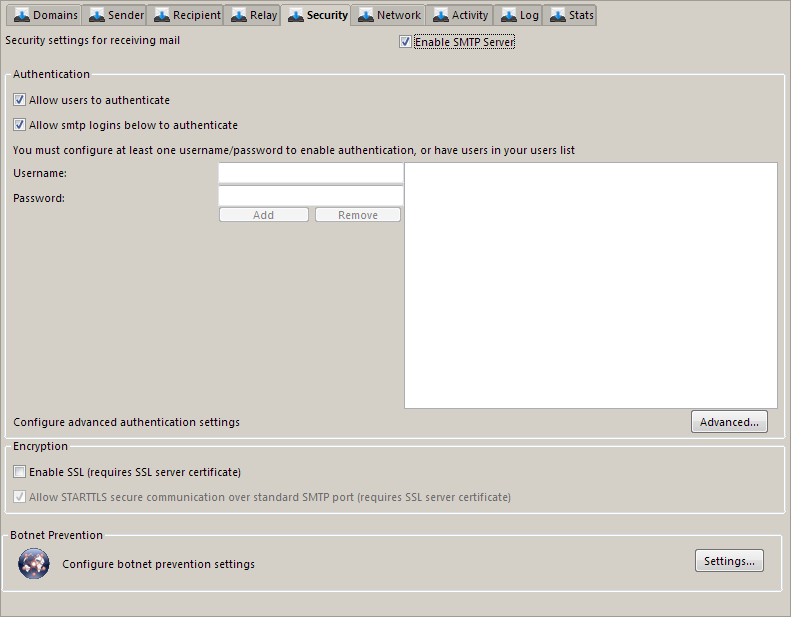Click the botnet prevention globe icon
The image size is (791, 617).
pos(33,564)
